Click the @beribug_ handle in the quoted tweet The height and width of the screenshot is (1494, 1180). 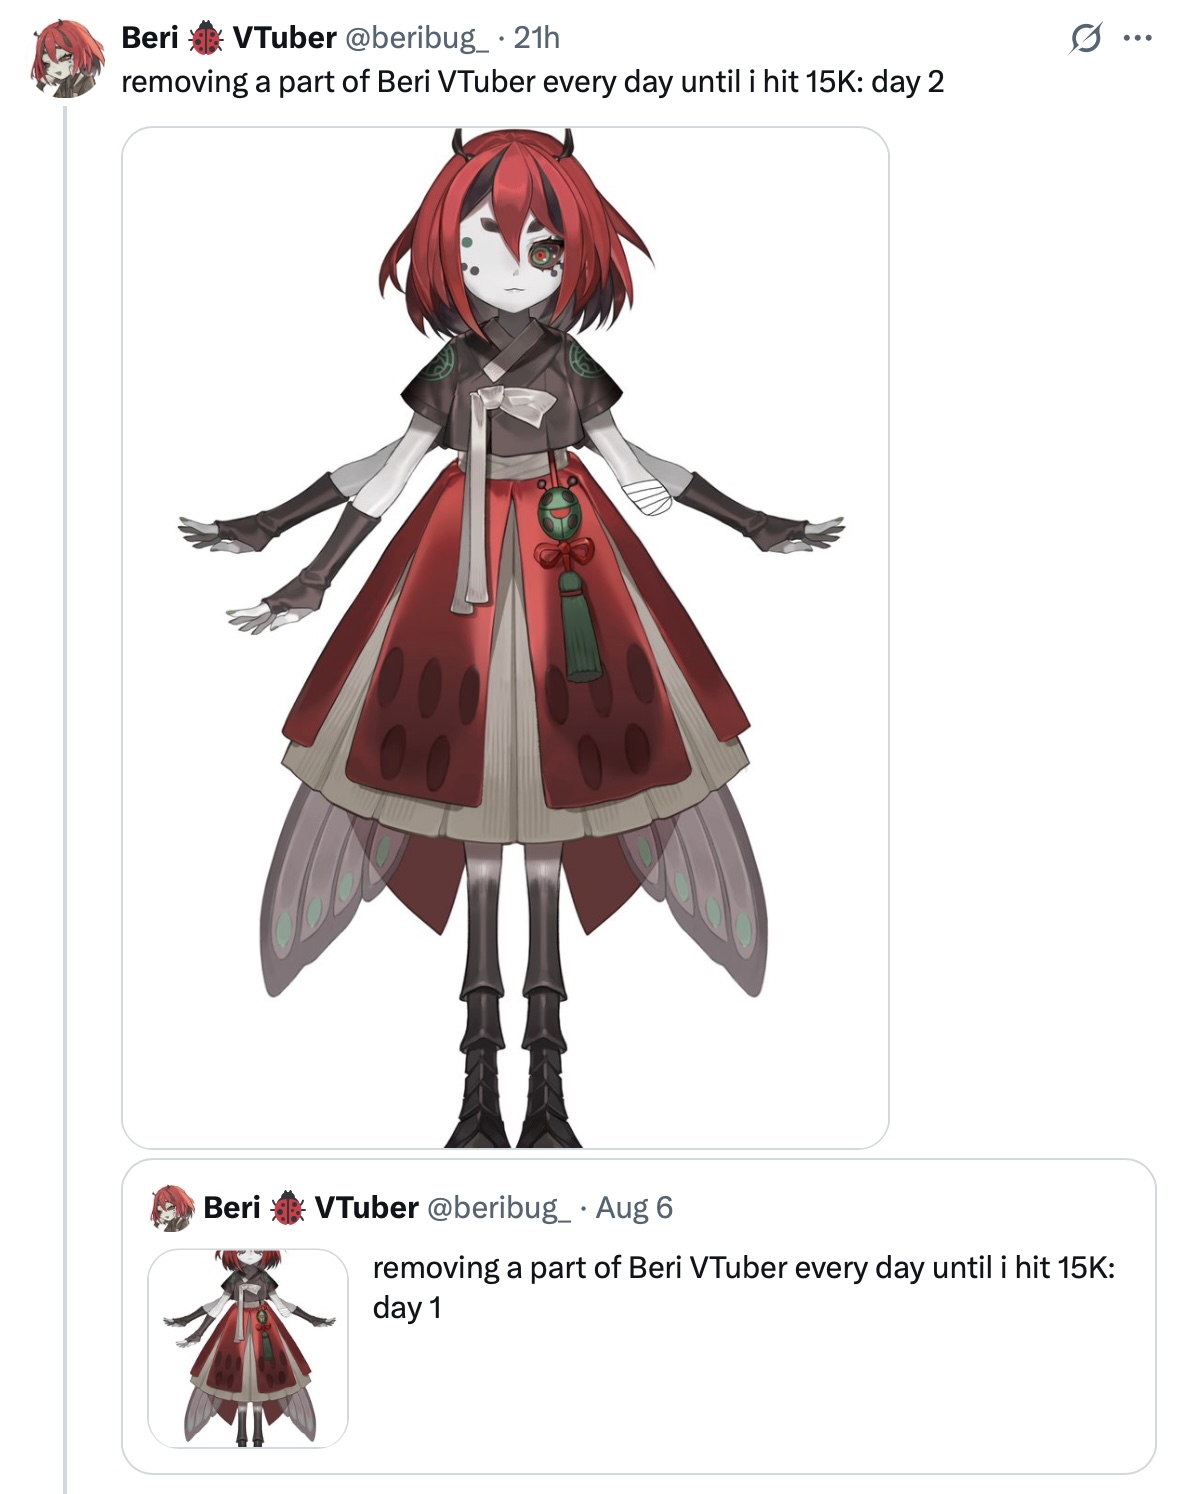tap(499, 1208)
